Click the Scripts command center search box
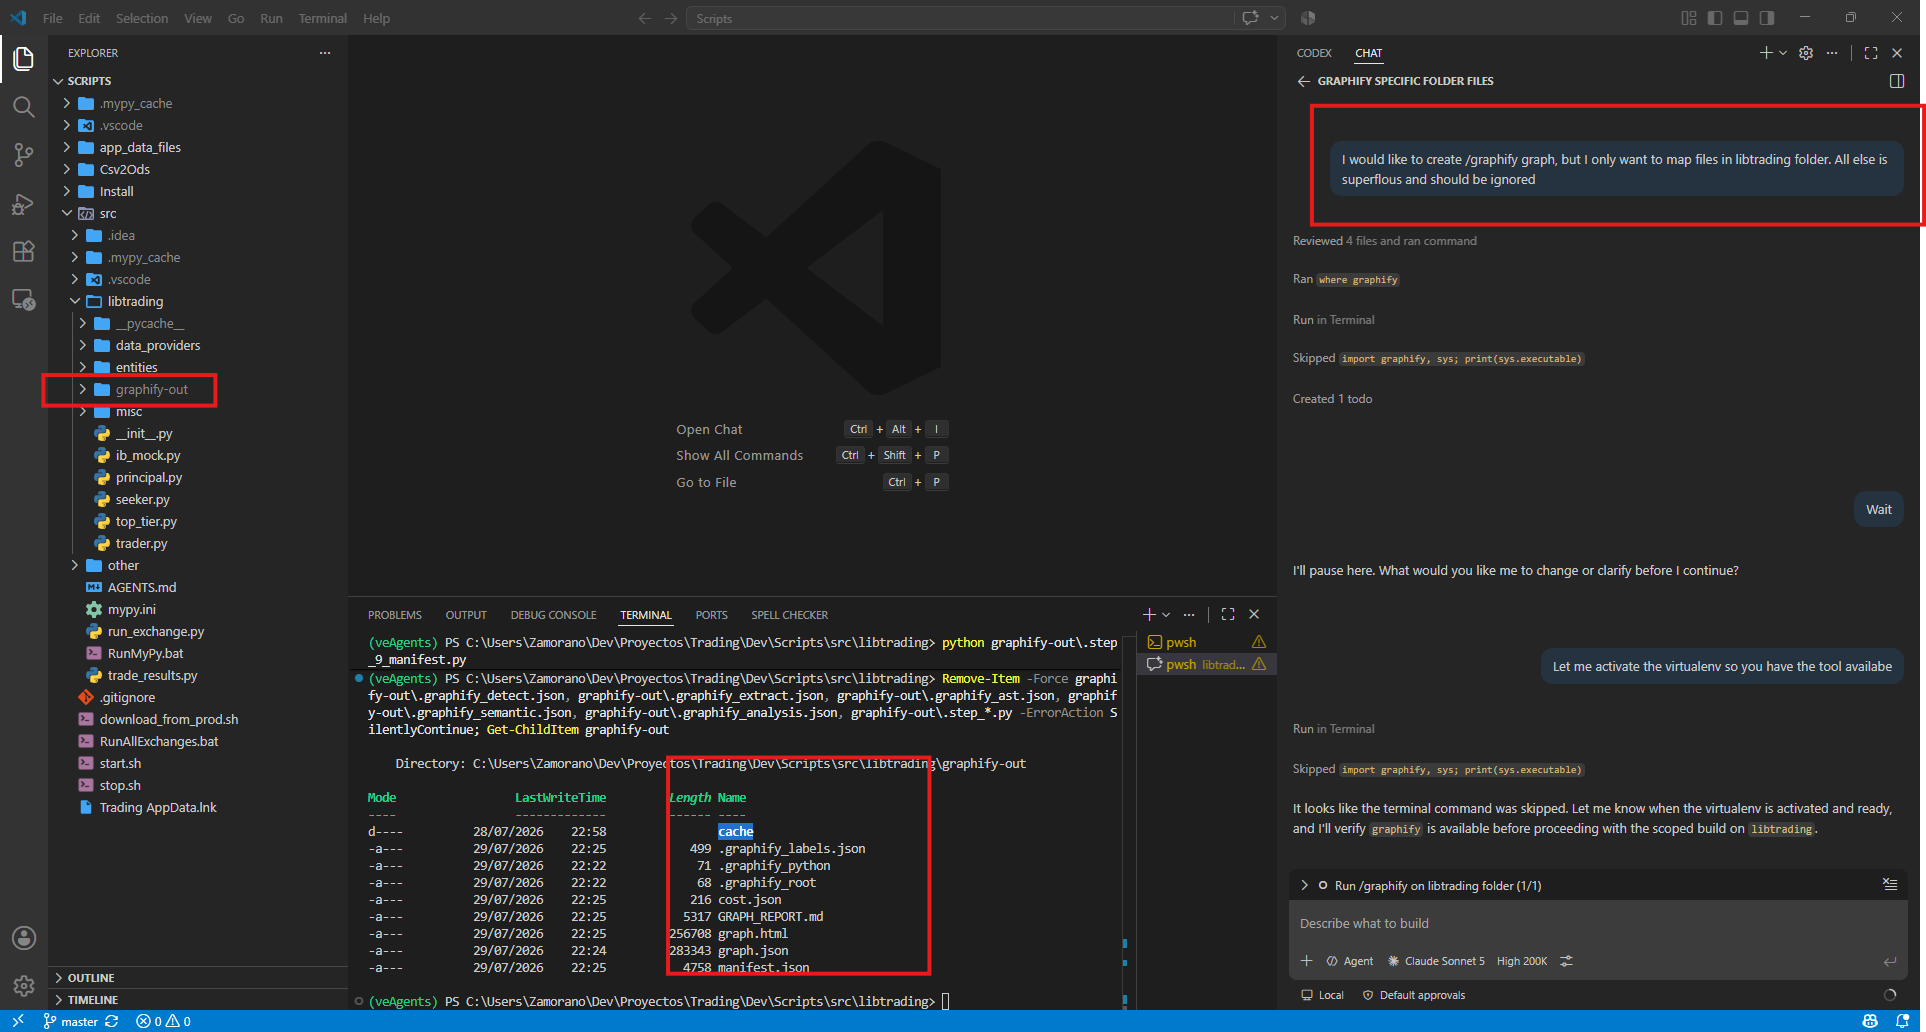Viewport: 1926px width, 1032px height. [x=959, y=18]
